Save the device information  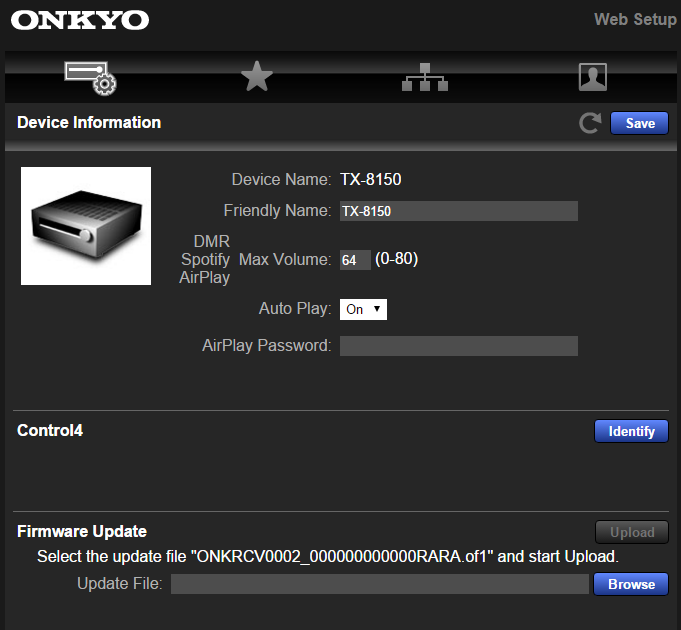tap(639, 123)
